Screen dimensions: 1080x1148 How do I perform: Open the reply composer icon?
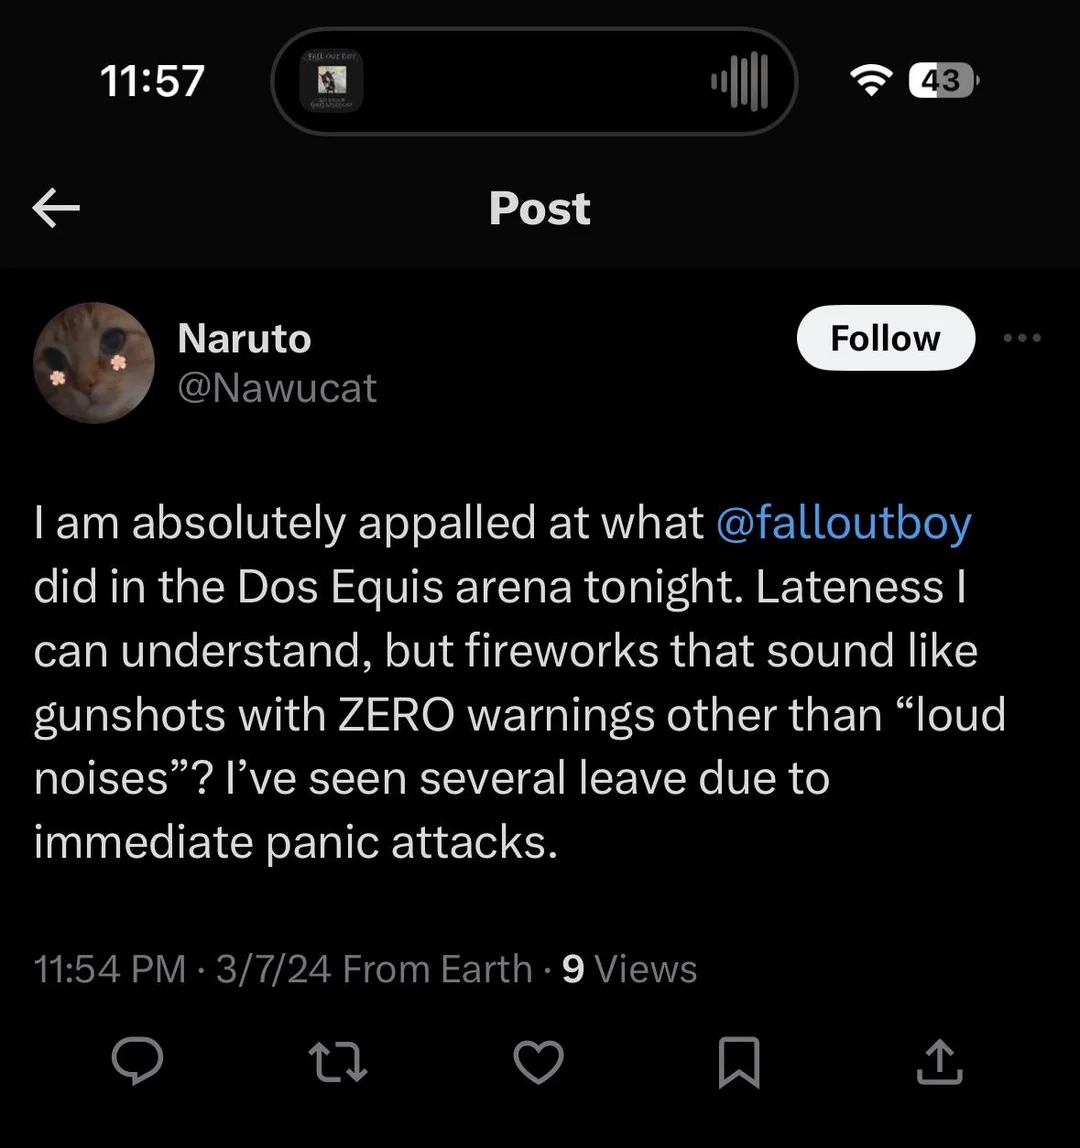pos(136,1061)
